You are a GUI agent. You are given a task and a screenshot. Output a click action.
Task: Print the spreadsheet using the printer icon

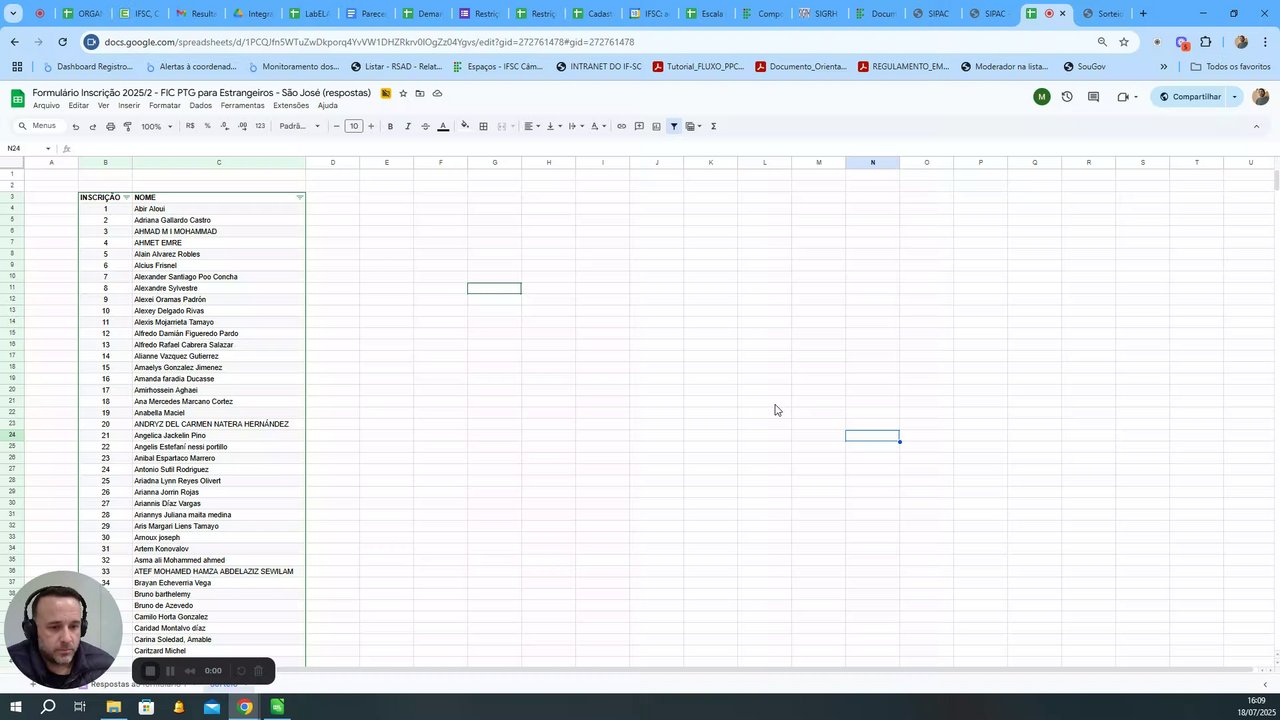pyautogui.click(x=110, y=126)
